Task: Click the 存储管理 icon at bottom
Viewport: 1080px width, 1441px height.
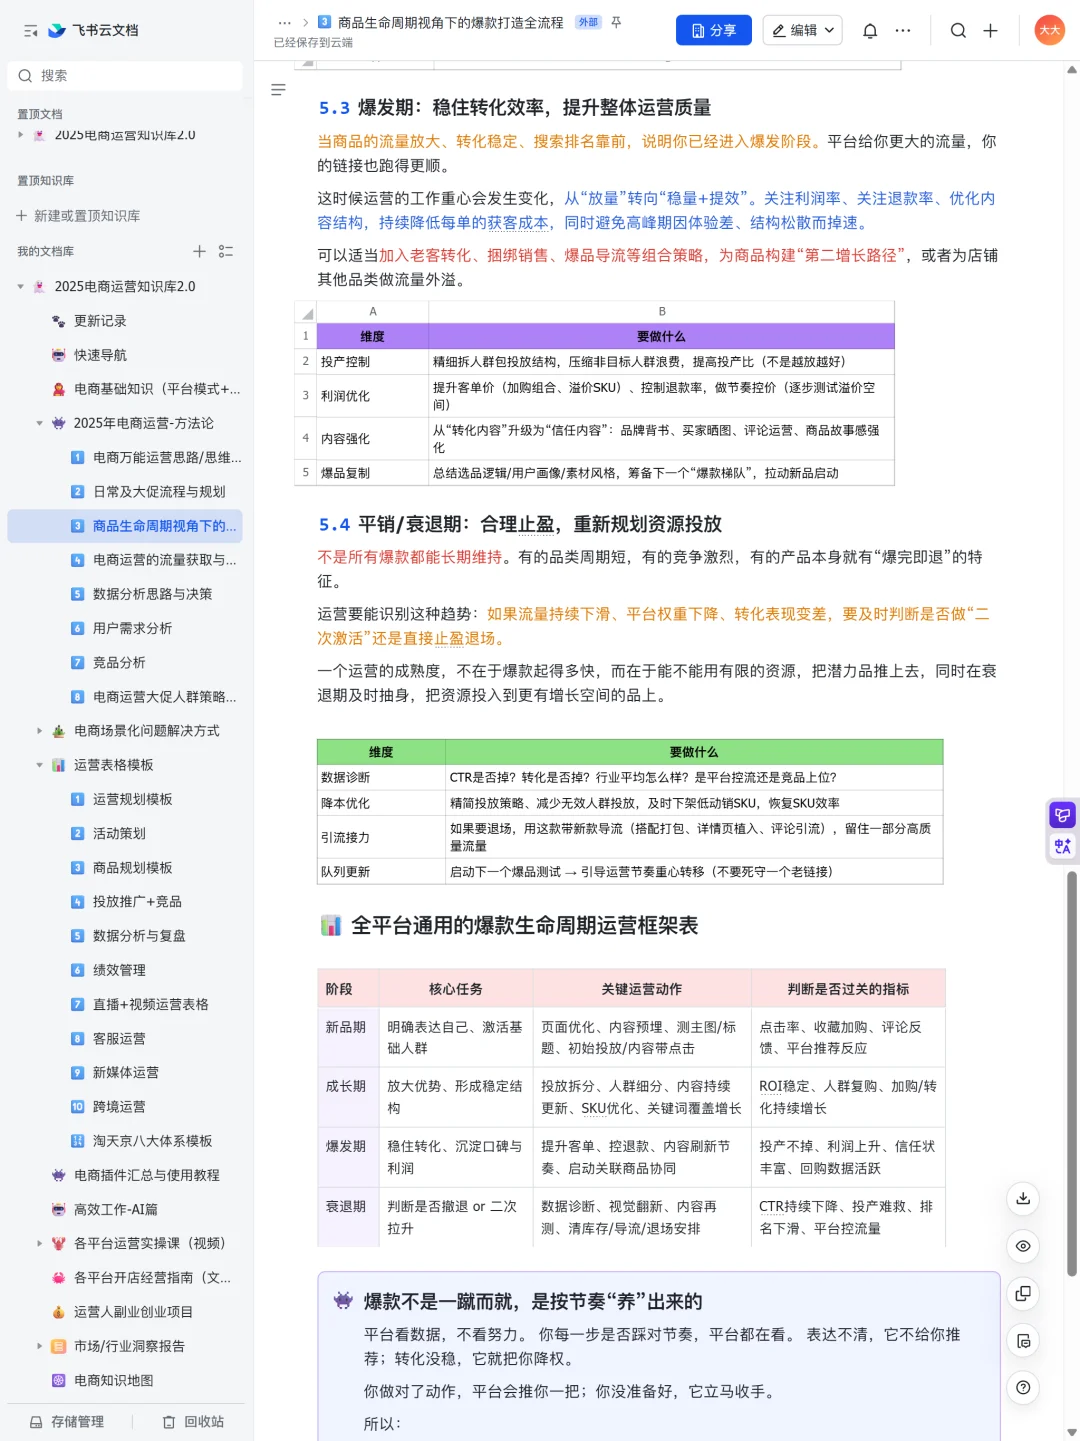Action: 36,1422
